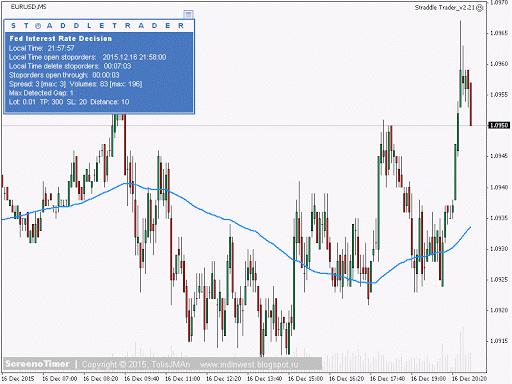Click the 1.0965 price axis label
Screen dimensions: 512x384
point(499,33)
